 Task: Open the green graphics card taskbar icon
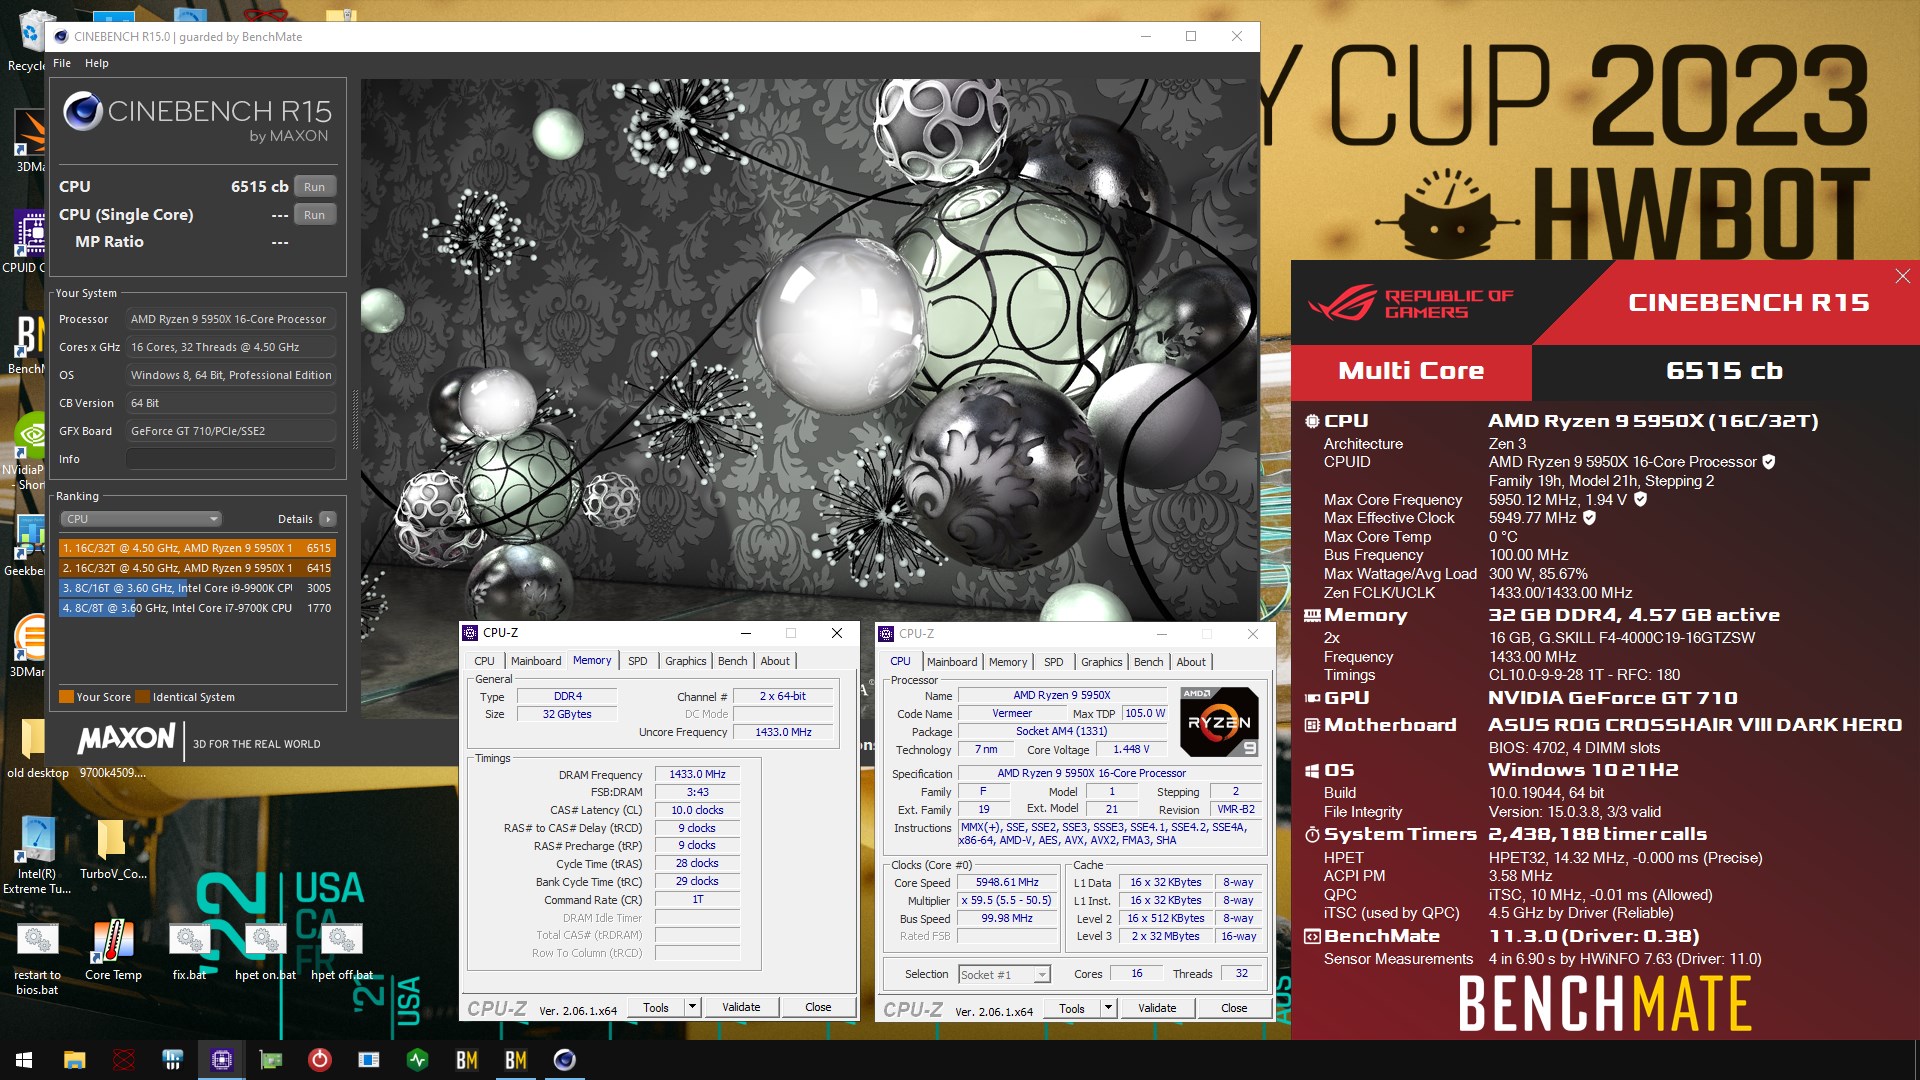point(270,1060)
